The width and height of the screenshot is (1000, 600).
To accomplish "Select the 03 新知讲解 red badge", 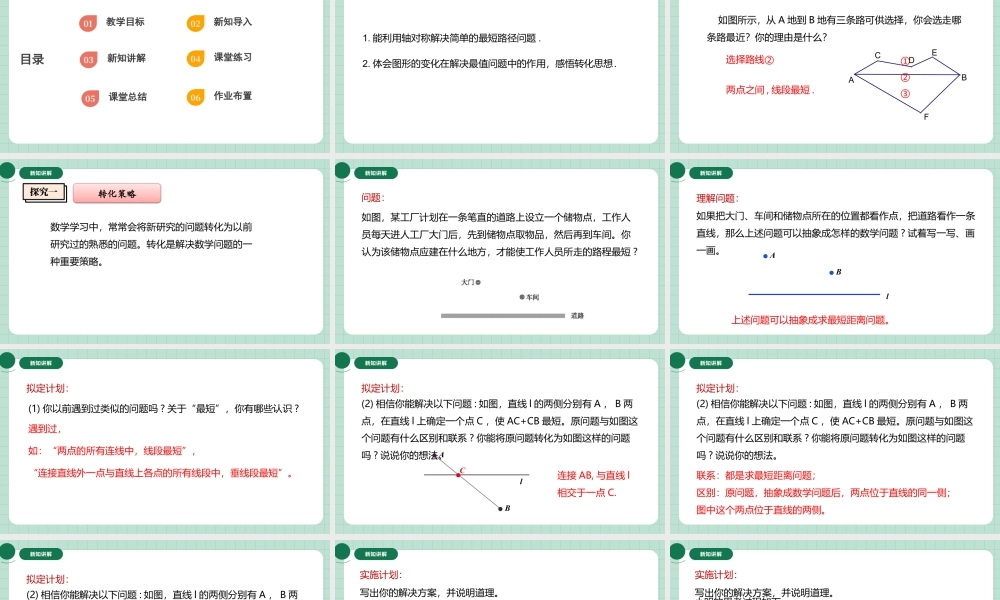I will click(89, 58).
